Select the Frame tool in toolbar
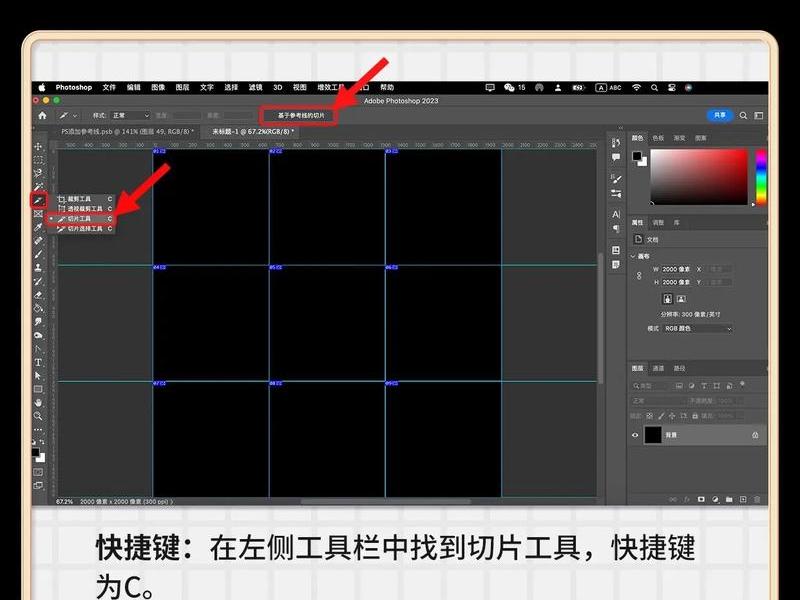 [38, 214]
